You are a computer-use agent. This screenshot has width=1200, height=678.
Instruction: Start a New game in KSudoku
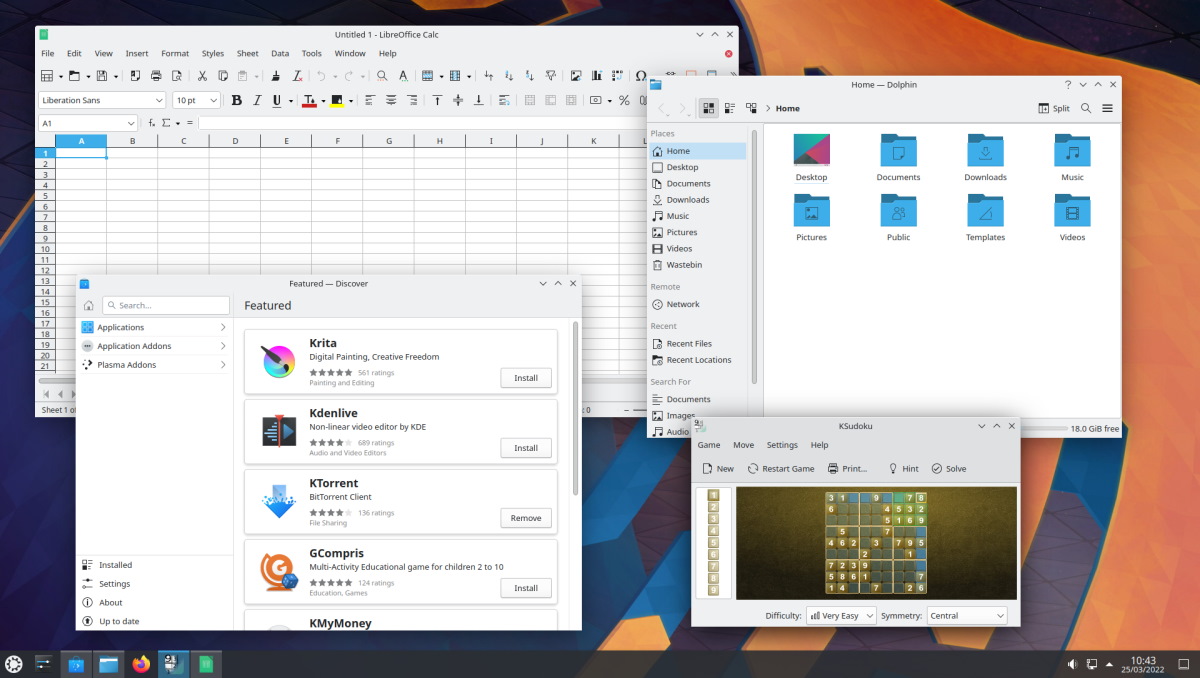coord(717,468)
